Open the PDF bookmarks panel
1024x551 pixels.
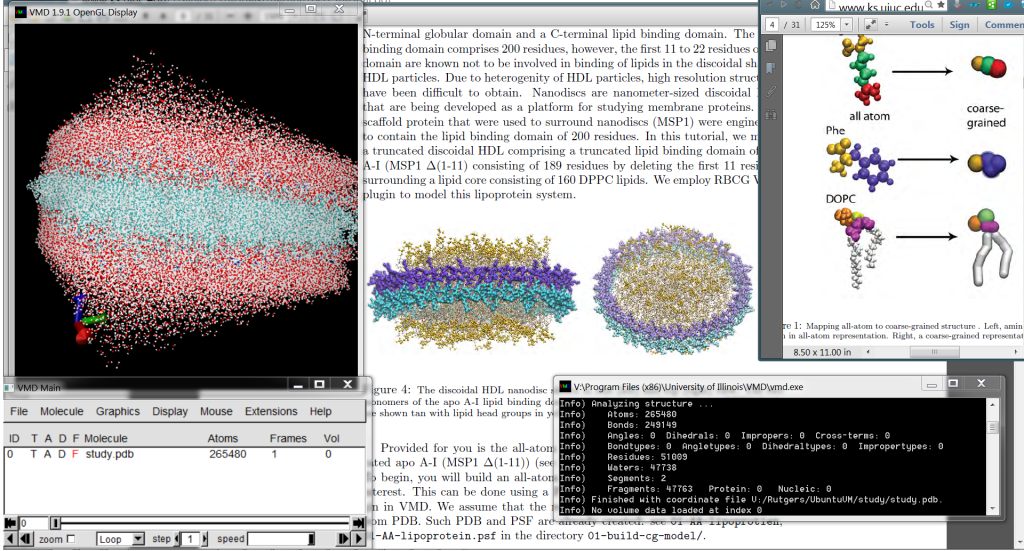770,68
